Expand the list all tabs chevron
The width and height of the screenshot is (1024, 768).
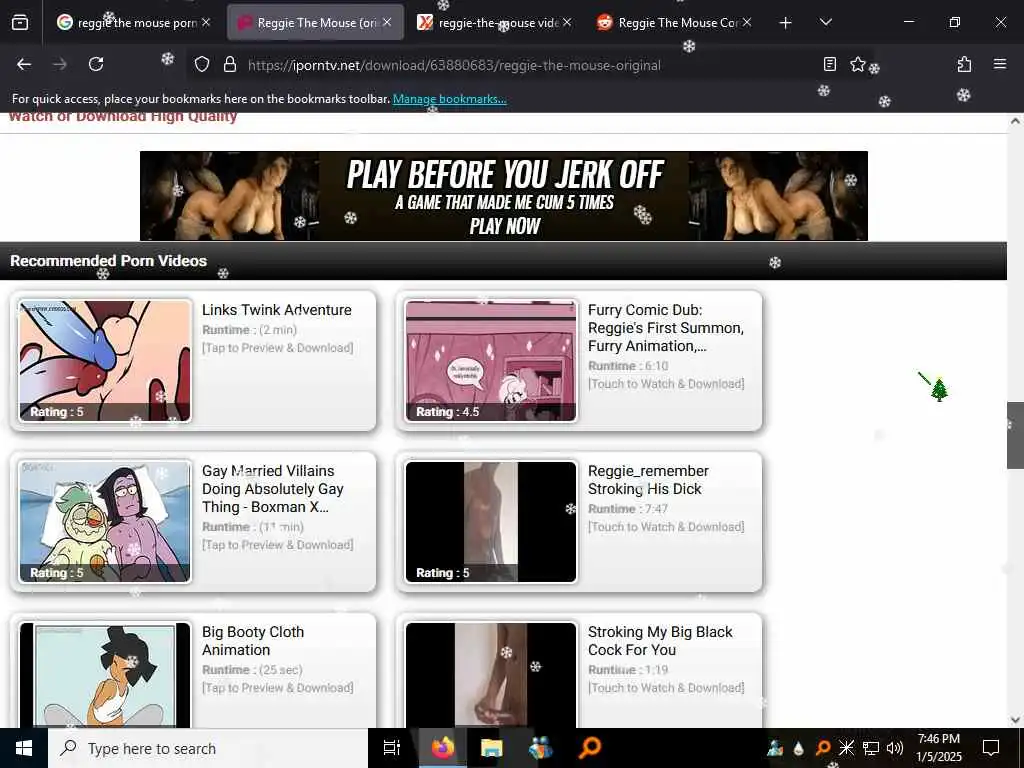click(x=825, y=23)
